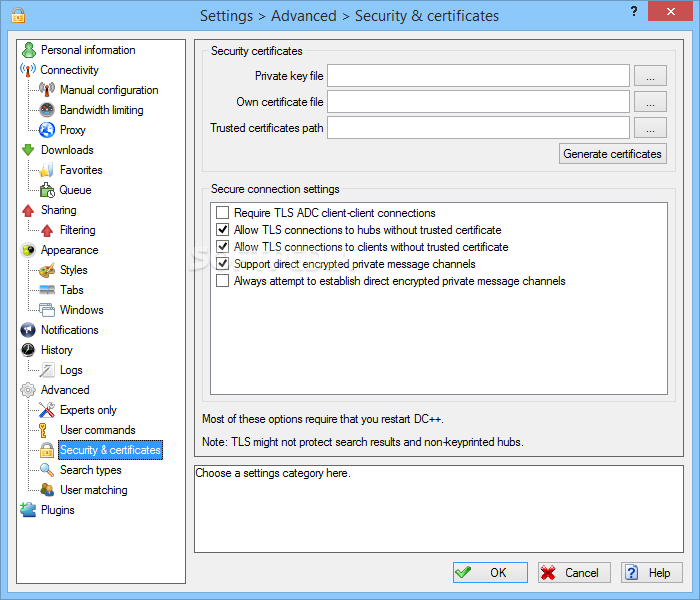The height and width of the screenshot is (600, 700).
Task: Click the Styles palette icon
Action: tap(47, 270)
